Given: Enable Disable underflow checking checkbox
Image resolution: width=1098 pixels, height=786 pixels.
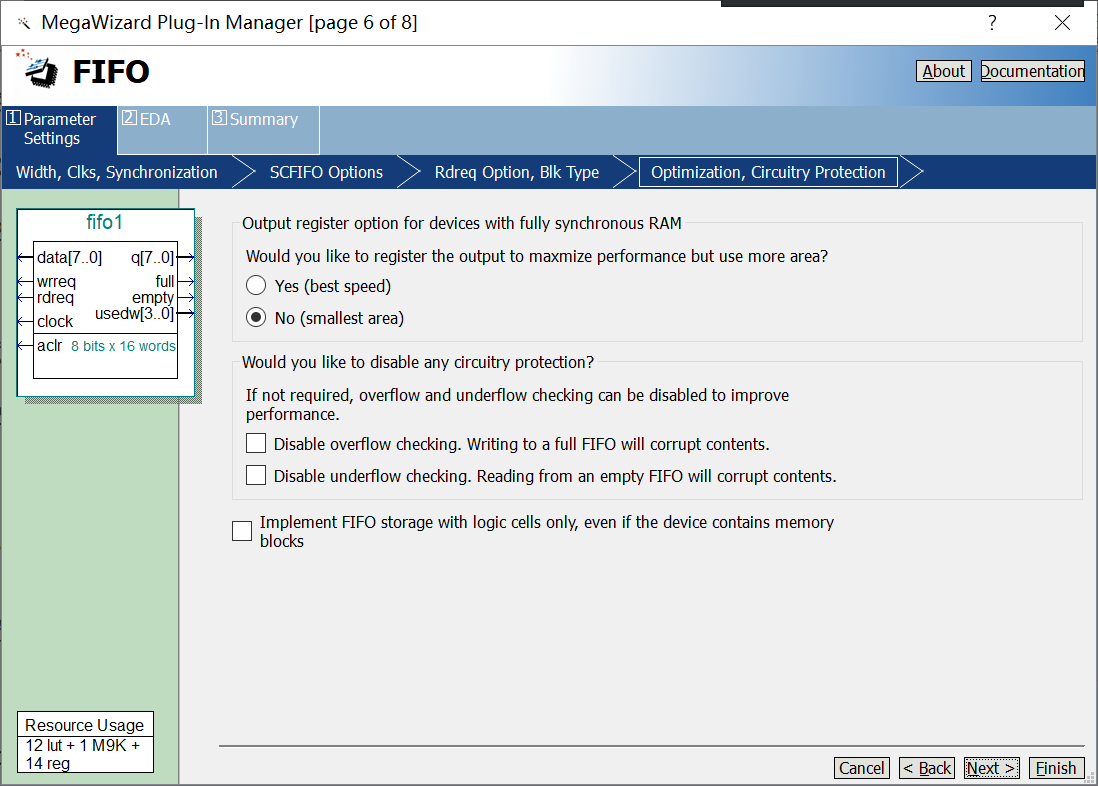Looking at the screenshot, I should pos(256,476).
